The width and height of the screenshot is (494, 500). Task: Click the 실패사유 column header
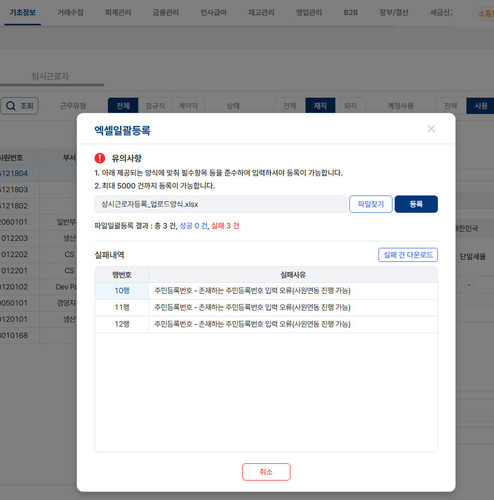pyautogui.click(x=293, y=275)
